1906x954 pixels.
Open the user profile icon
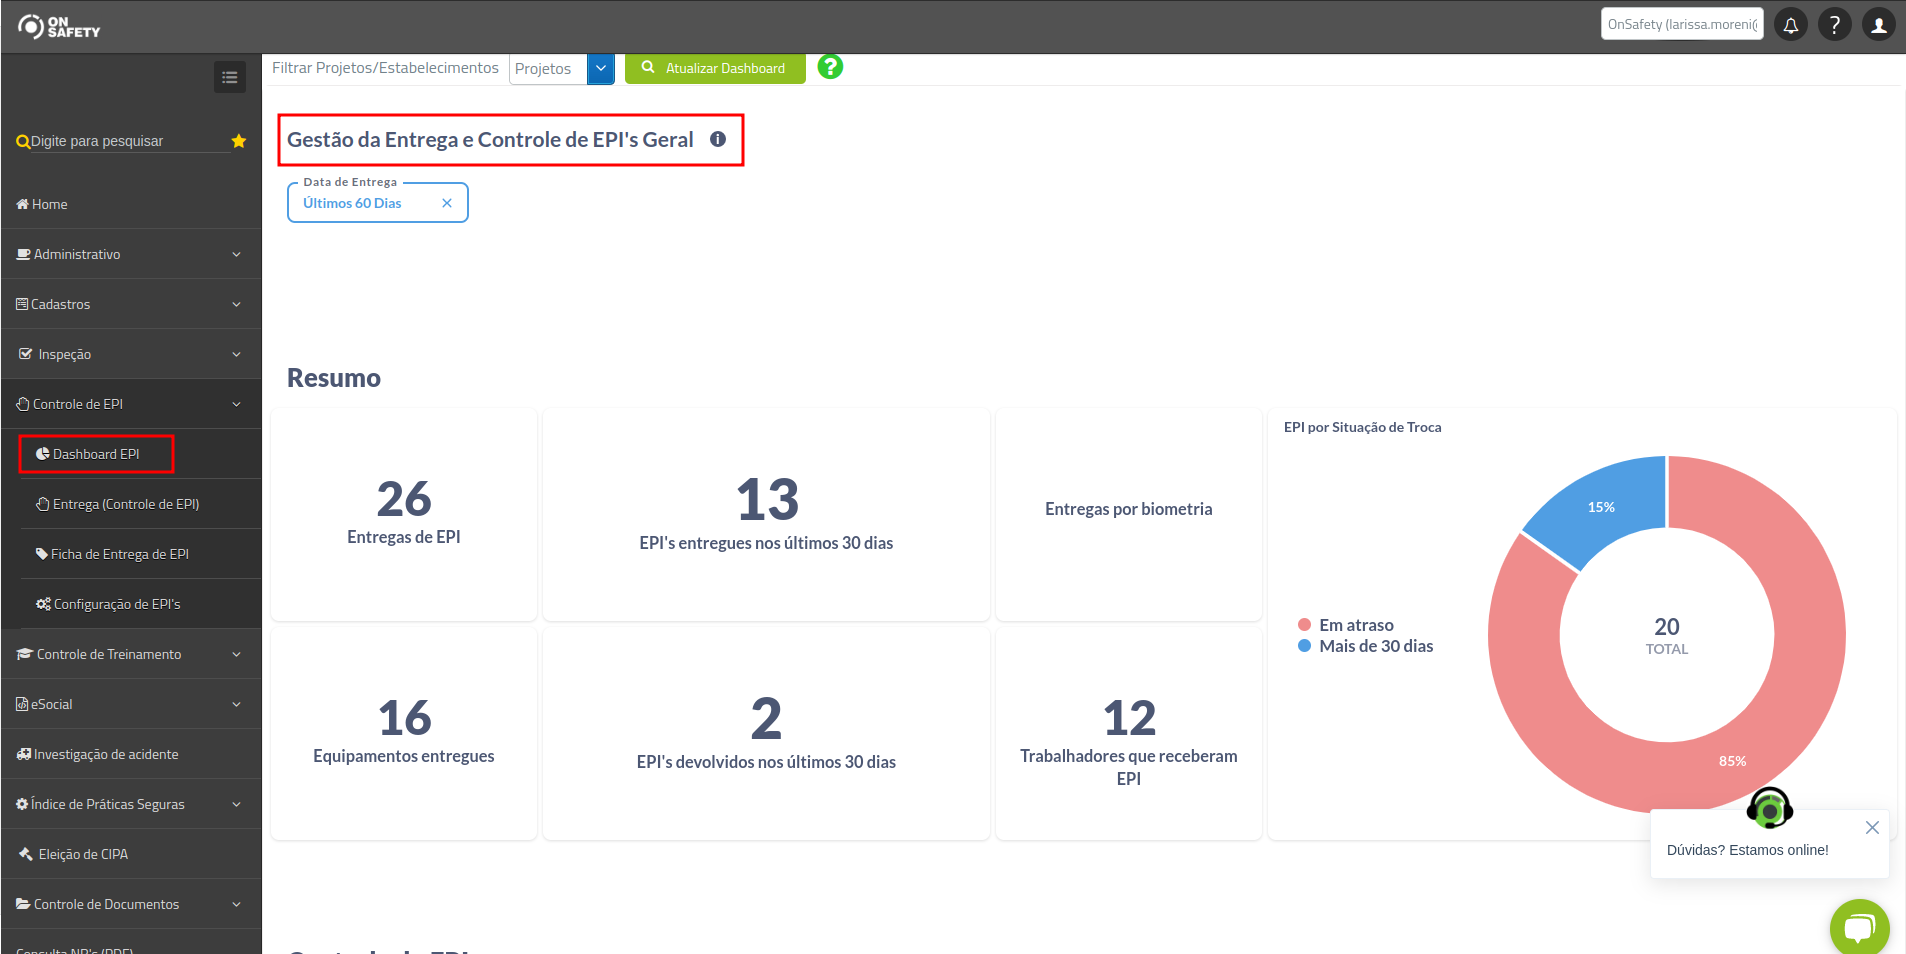[x=1878, y=25]
